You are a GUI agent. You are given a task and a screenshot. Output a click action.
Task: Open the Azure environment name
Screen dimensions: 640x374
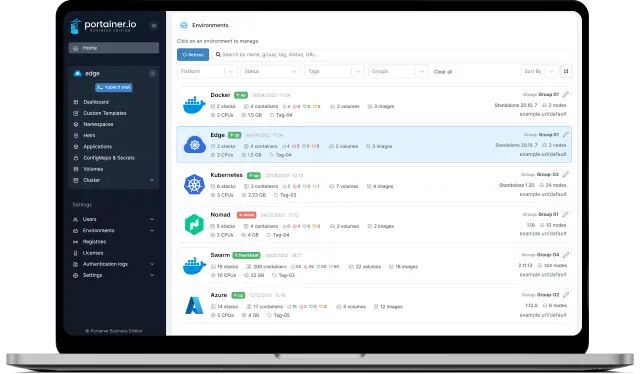[219, 295]
